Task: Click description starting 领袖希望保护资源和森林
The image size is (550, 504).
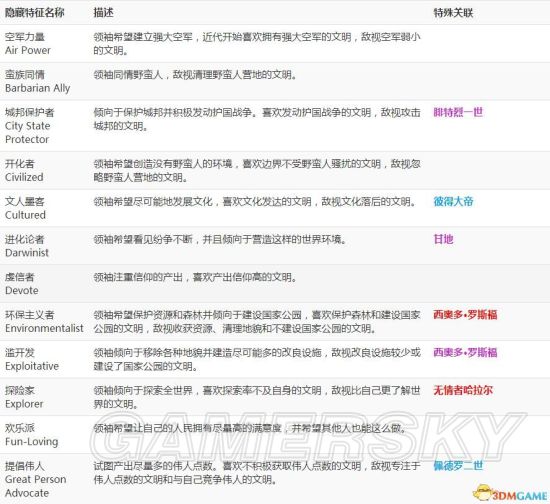Action: (257, 322)
